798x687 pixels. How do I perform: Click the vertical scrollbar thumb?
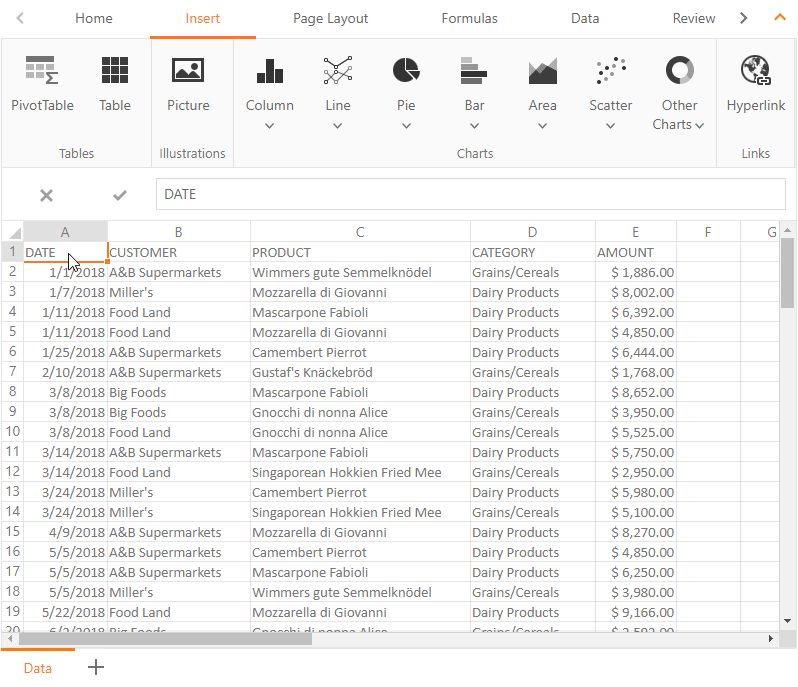click(787, 272)
